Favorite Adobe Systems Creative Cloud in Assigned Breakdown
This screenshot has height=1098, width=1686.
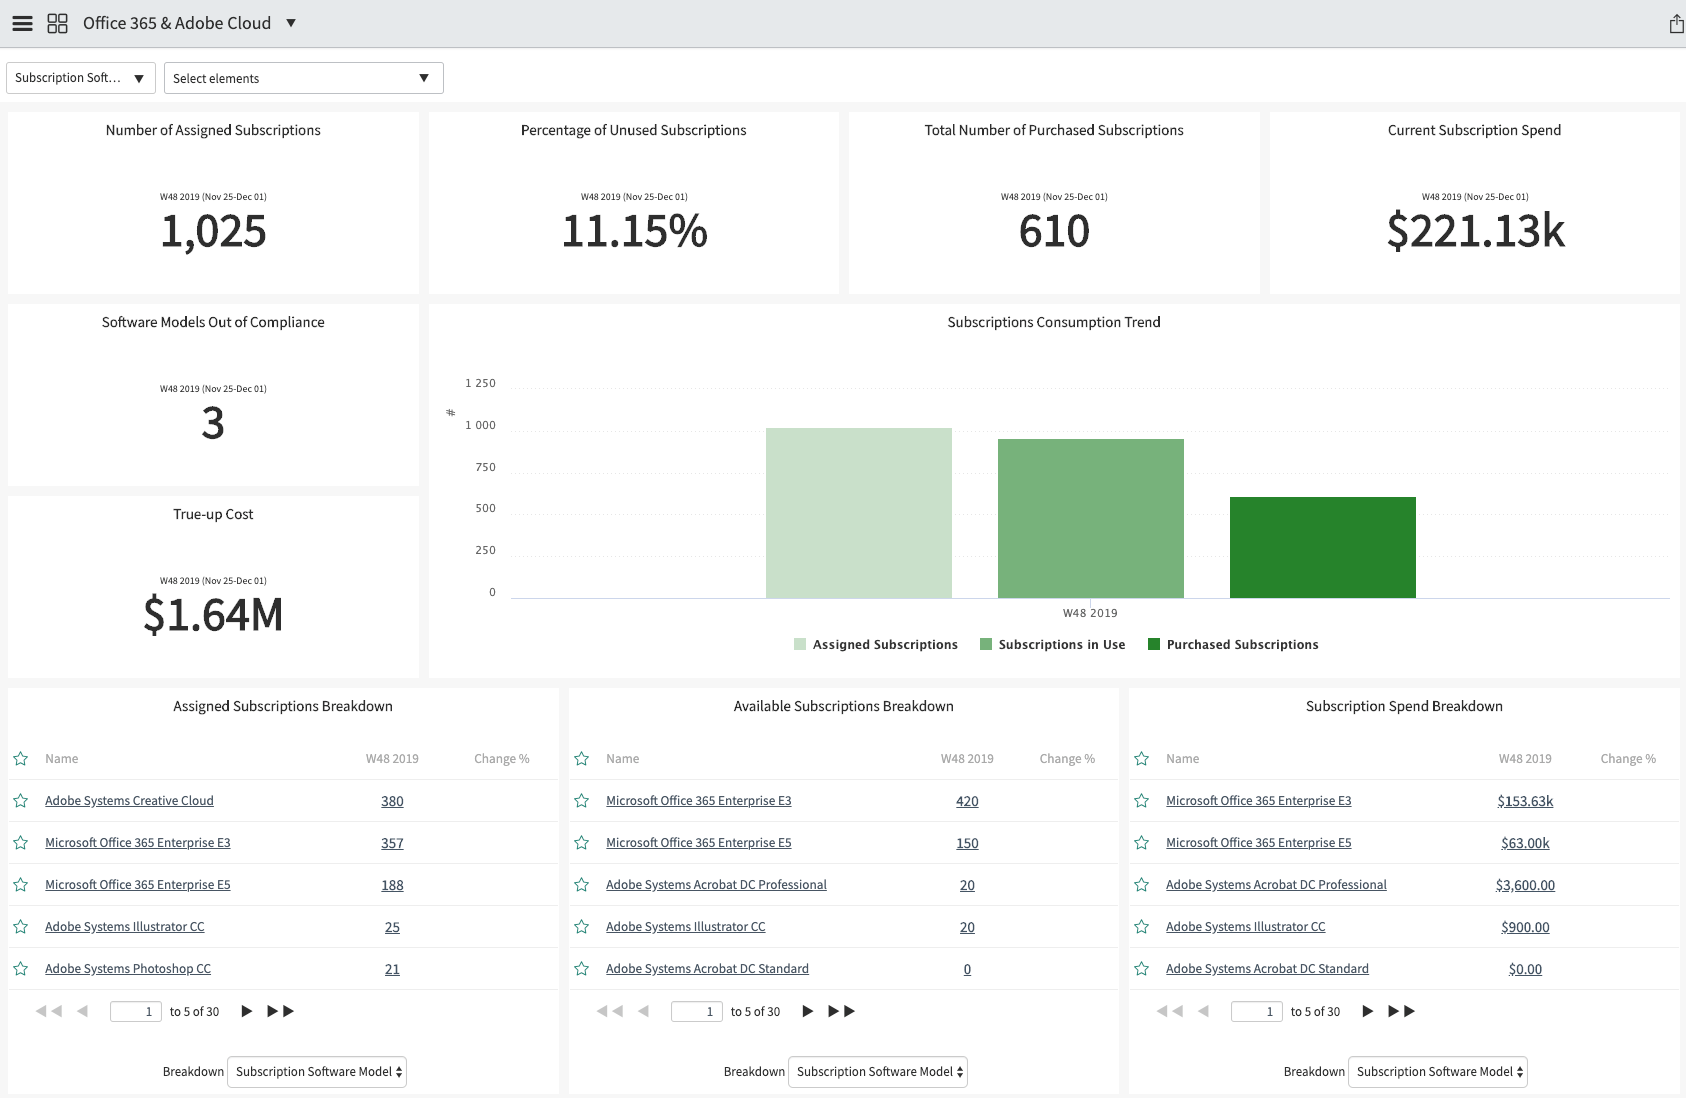(x=20, y=801)
